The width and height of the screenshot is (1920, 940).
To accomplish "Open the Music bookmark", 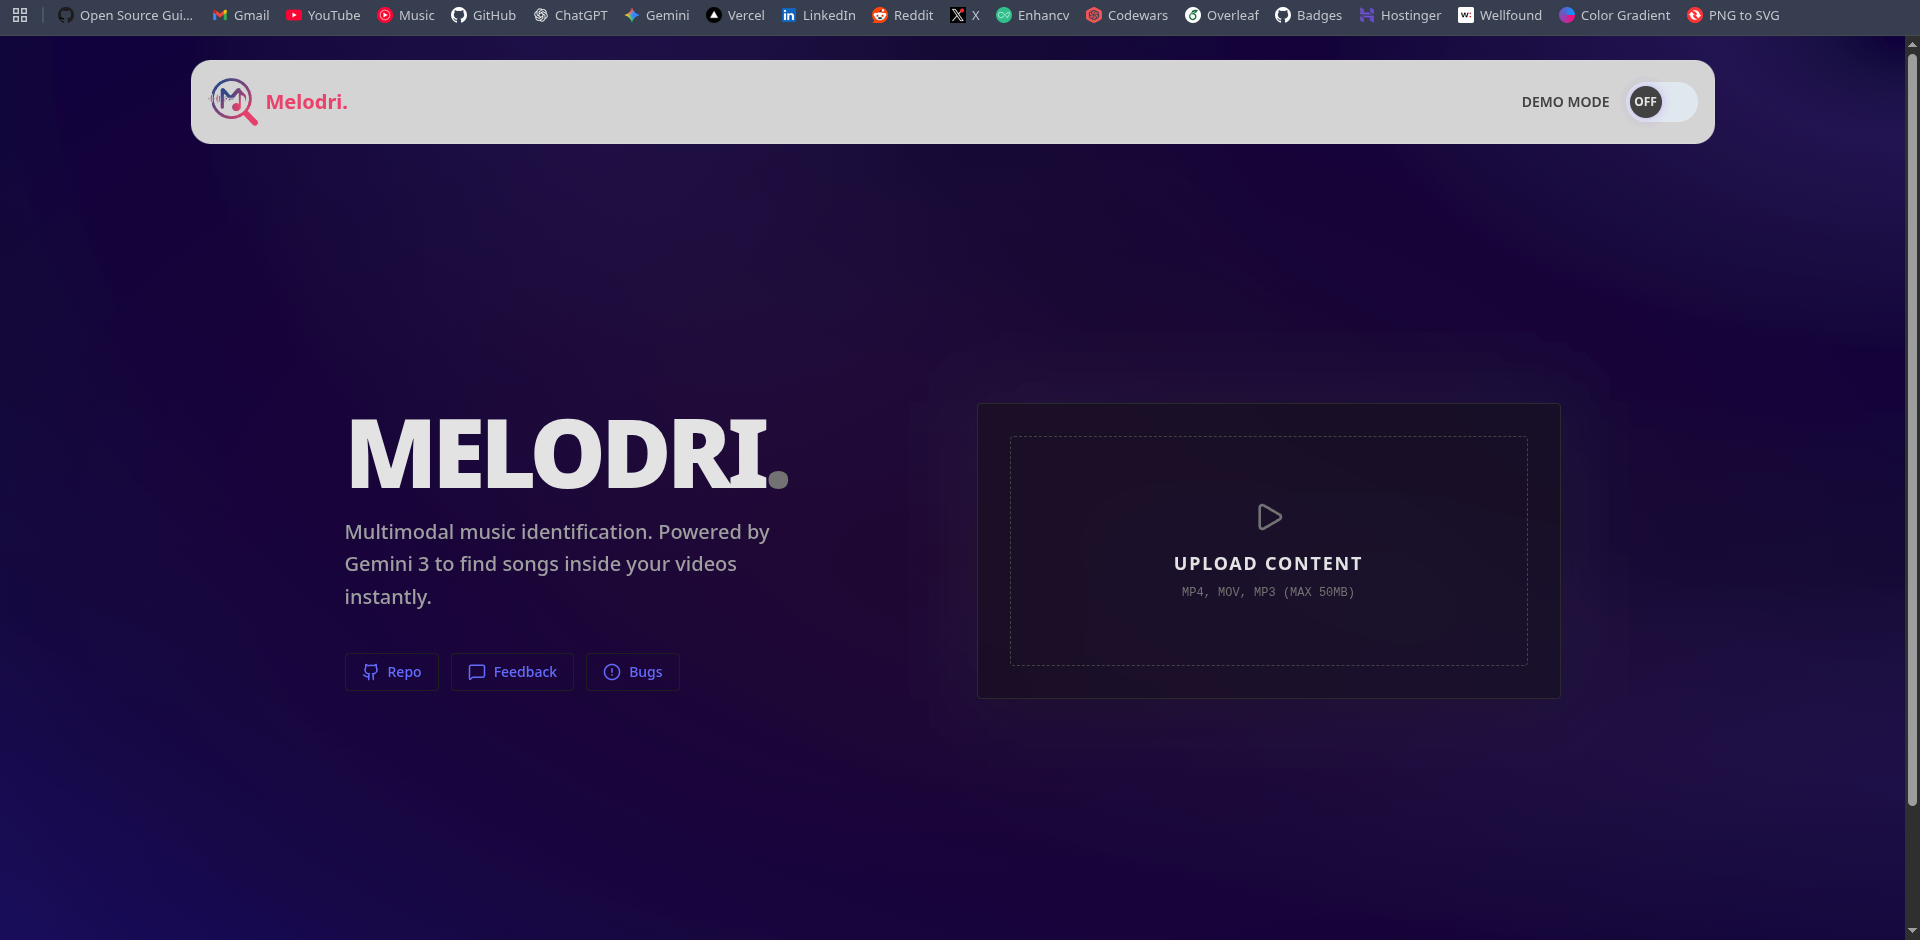I will coord(406,15).
